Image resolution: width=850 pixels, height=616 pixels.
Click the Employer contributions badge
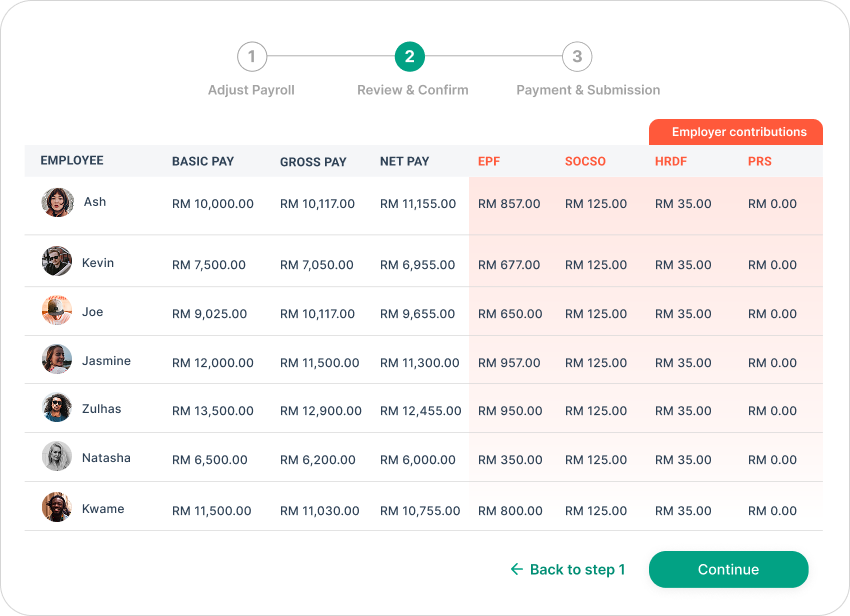coord(736,131)
